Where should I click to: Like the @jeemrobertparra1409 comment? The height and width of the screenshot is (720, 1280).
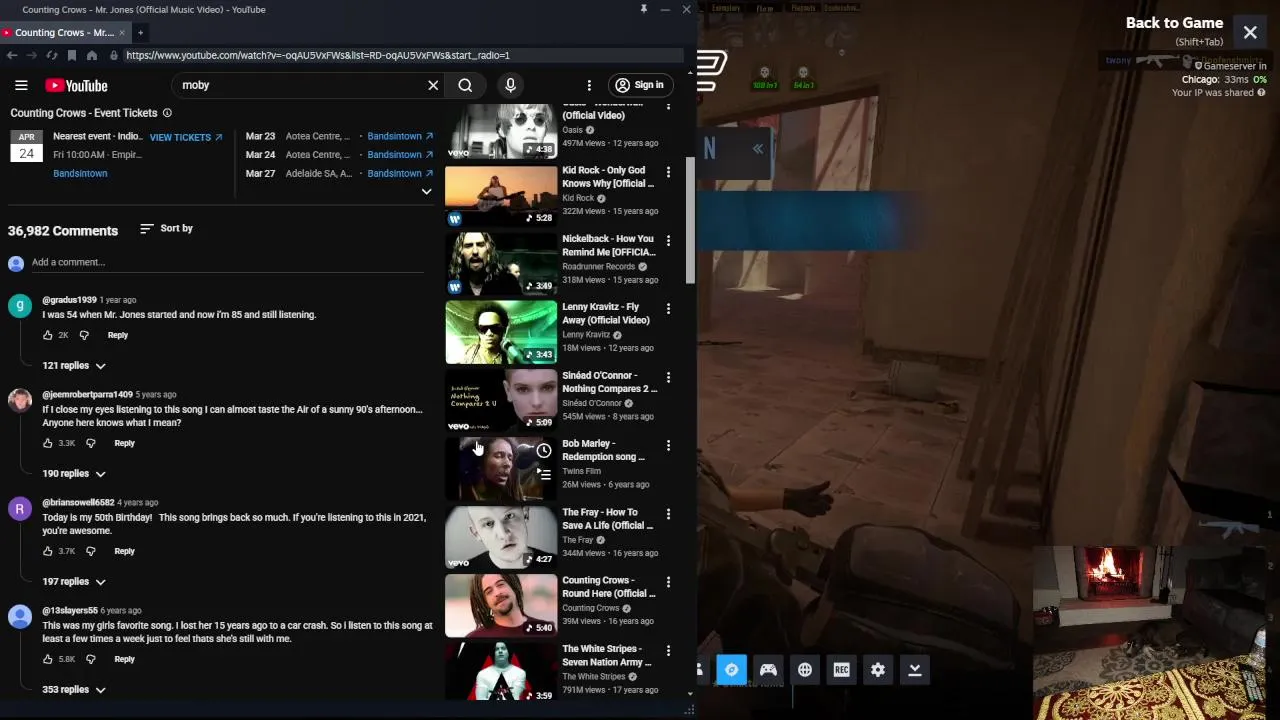(x=47, y=443)
